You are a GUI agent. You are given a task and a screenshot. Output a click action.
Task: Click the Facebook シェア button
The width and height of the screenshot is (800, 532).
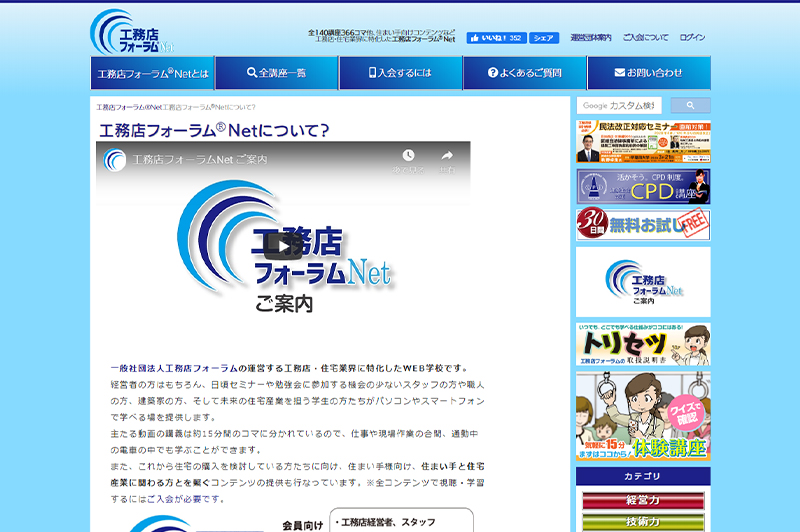pos(544,38)
